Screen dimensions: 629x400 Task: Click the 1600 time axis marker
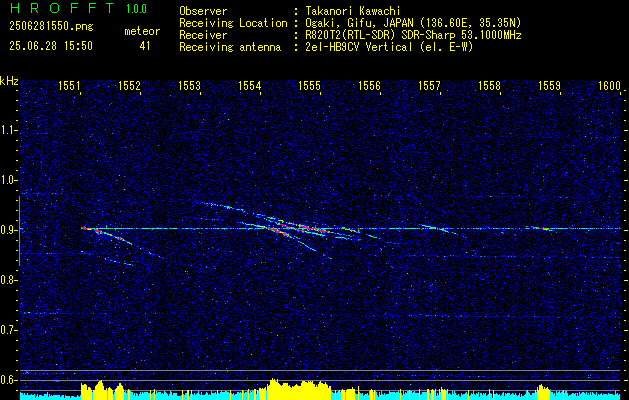point(609,85)
